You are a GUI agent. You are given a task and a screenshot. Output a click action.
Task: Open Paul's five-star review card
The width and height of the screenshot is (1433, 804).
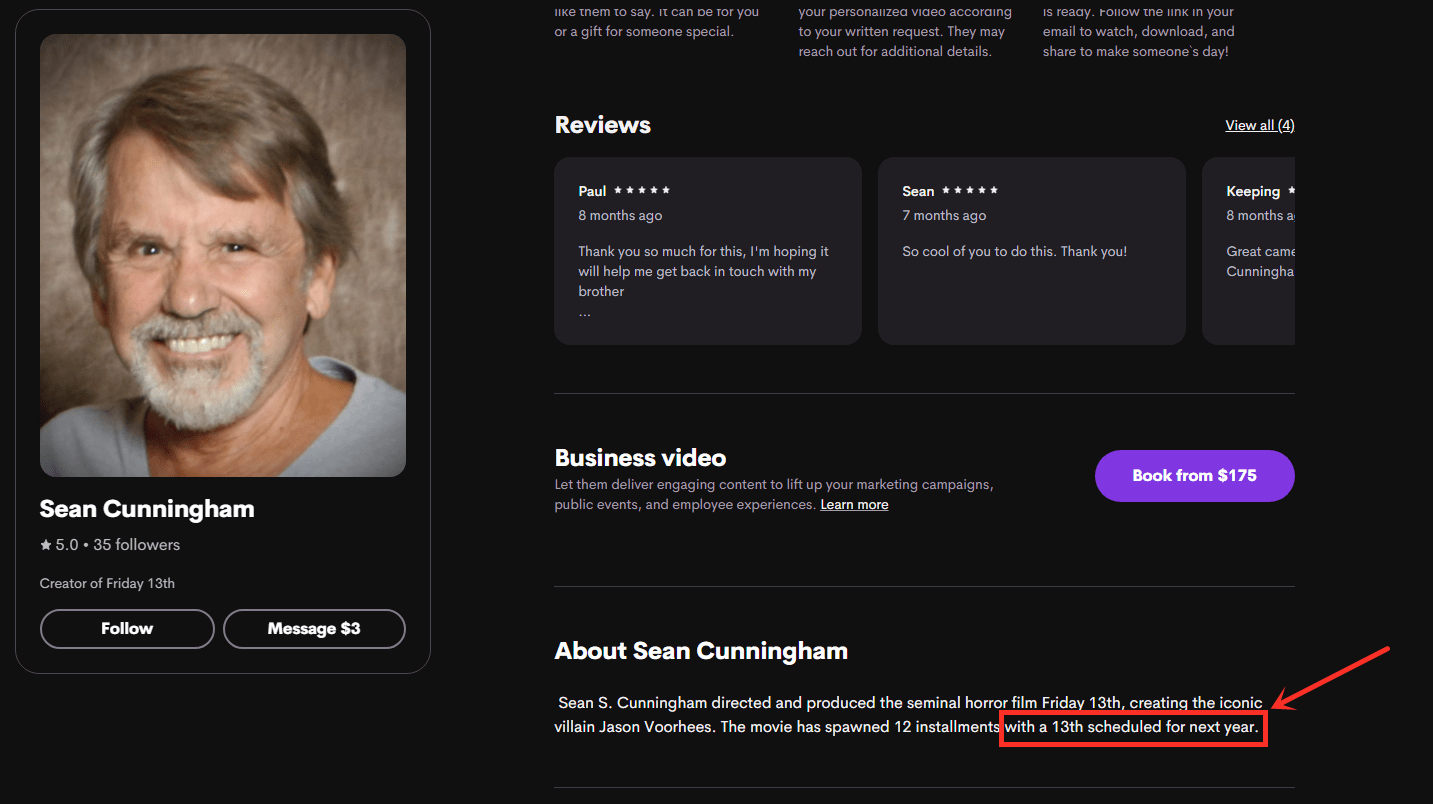708,251
